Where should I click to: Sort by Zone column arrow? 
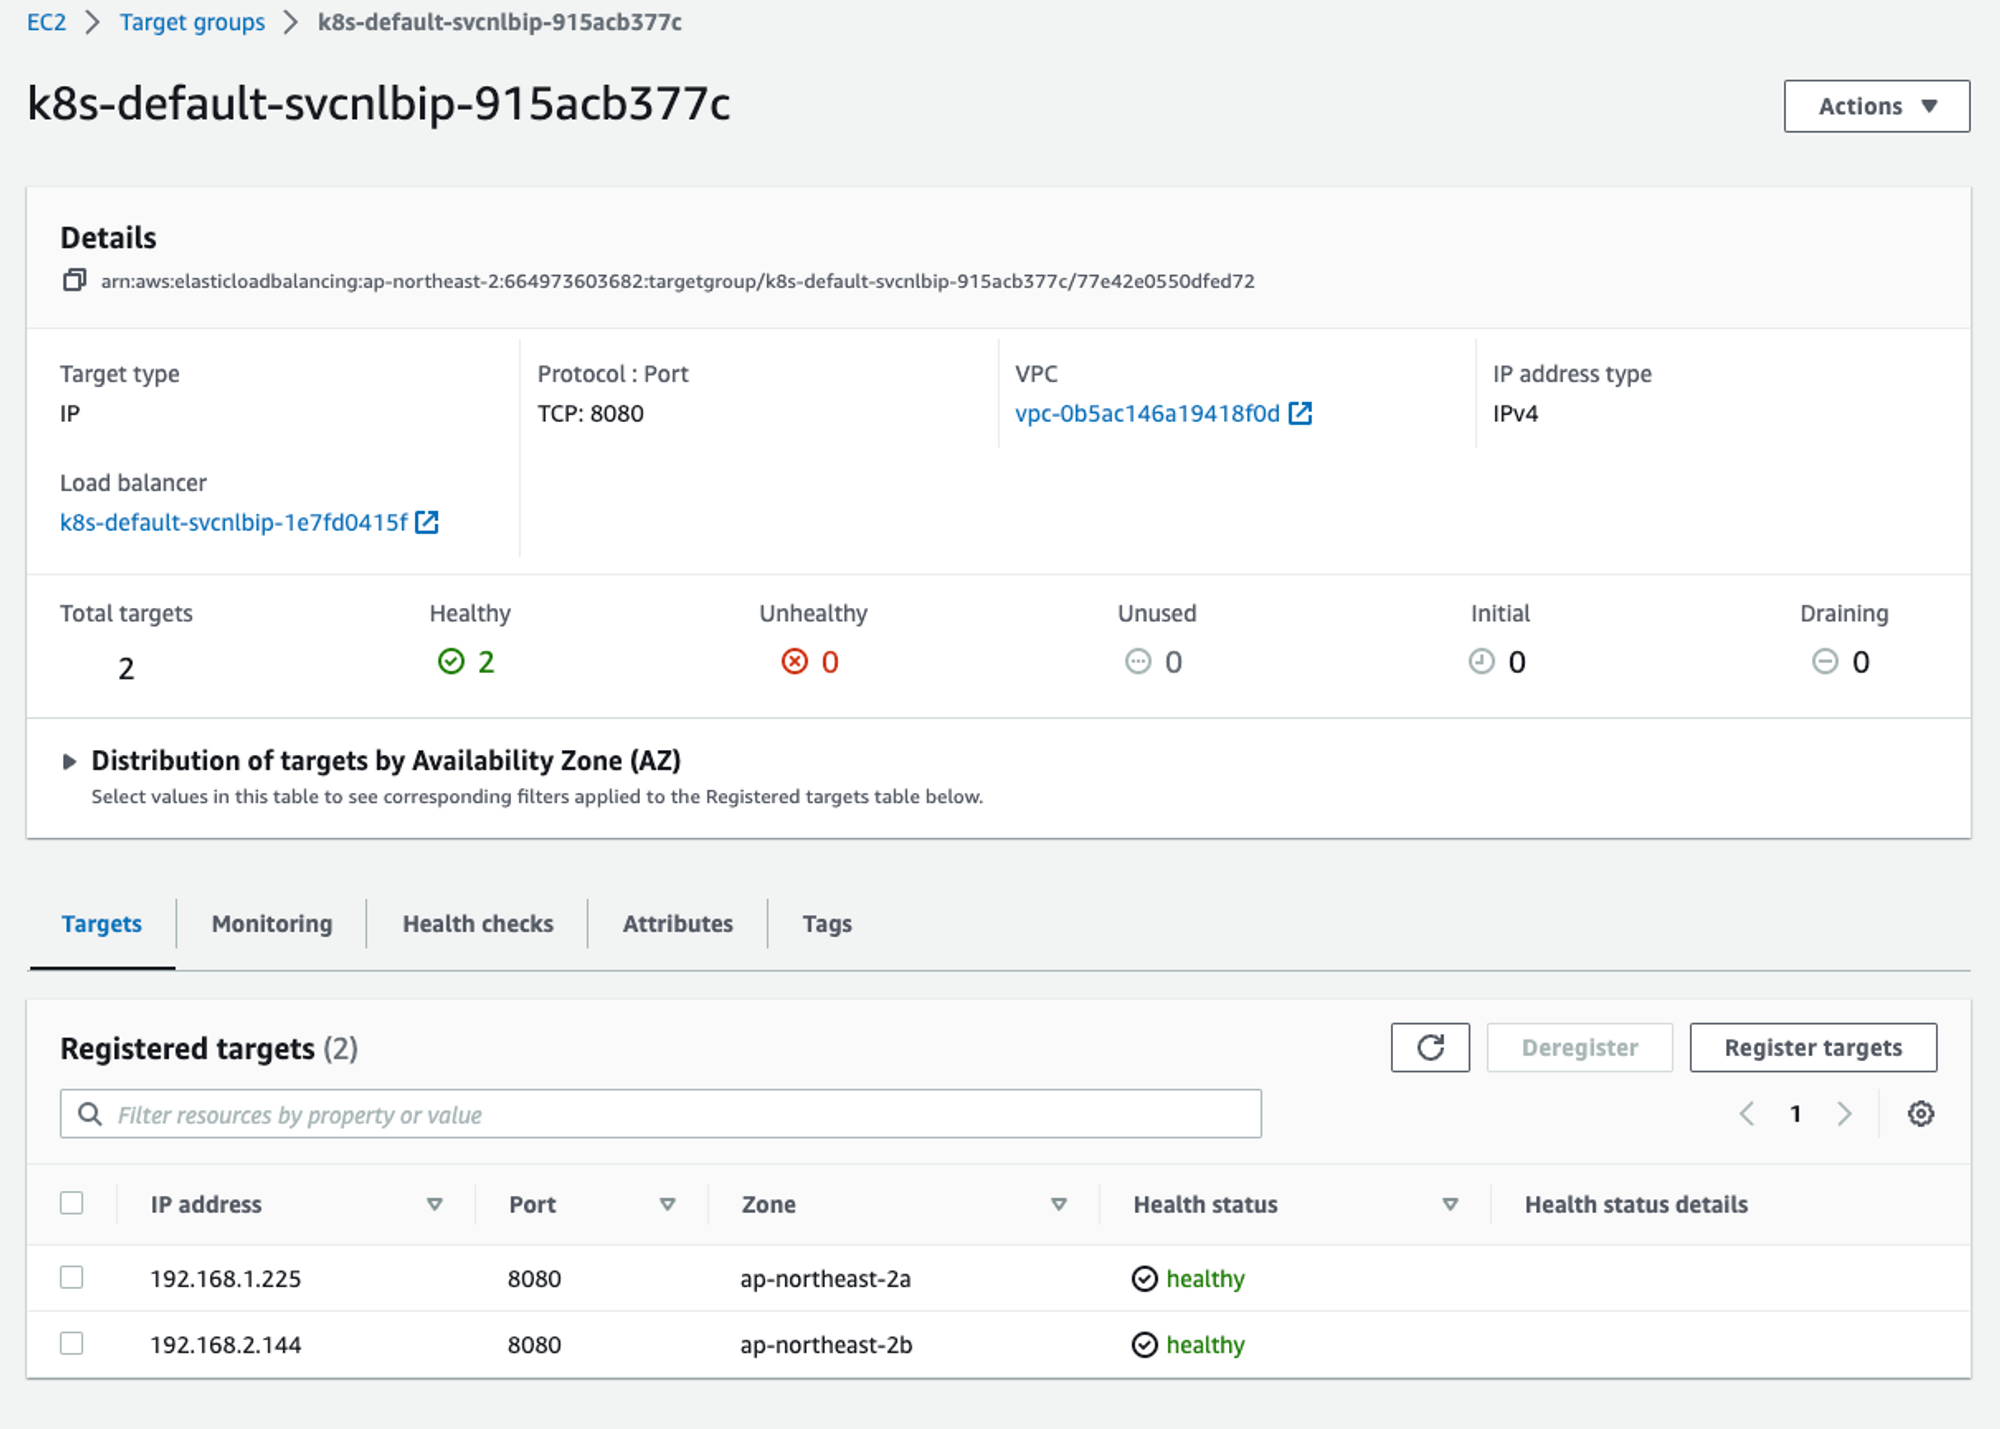tap(1058, 1204)
